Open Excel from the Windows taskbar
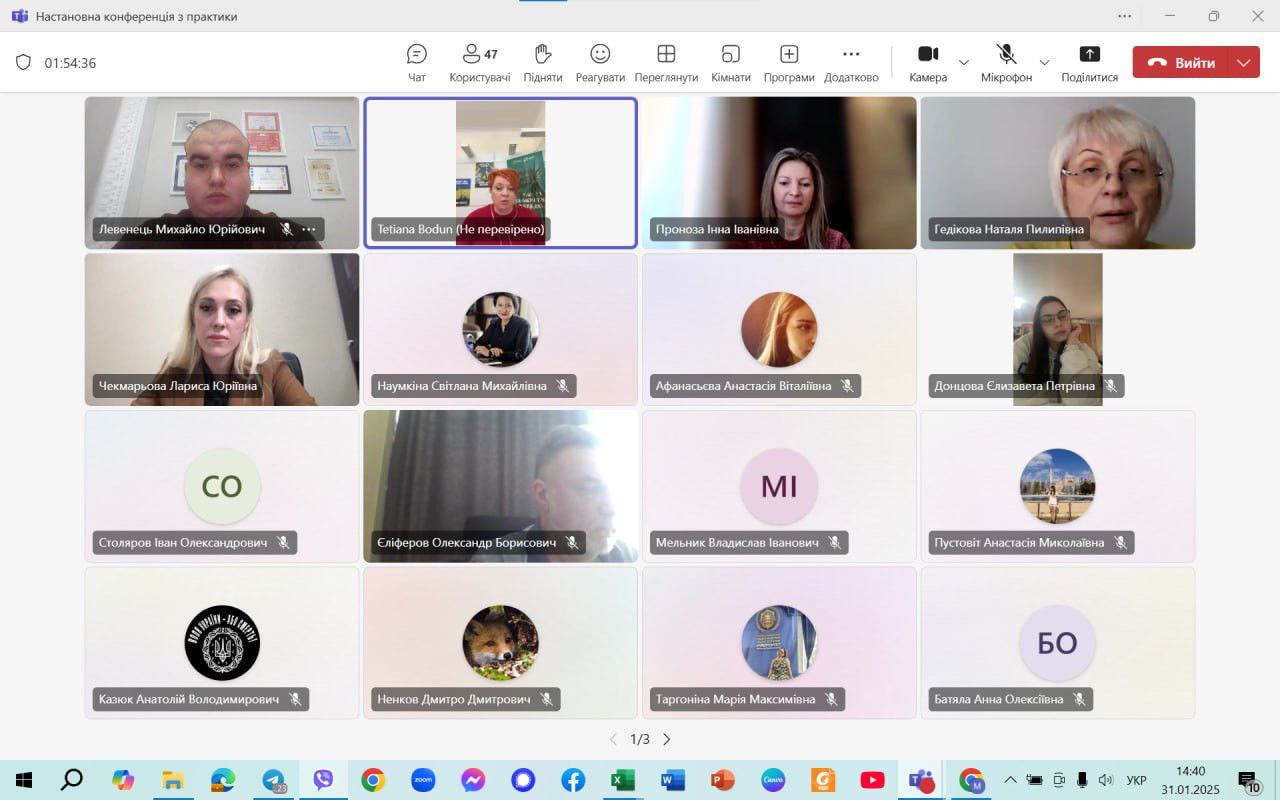Image resolution: width=1280 pixels, height=800 pixels. pos(623,780)
